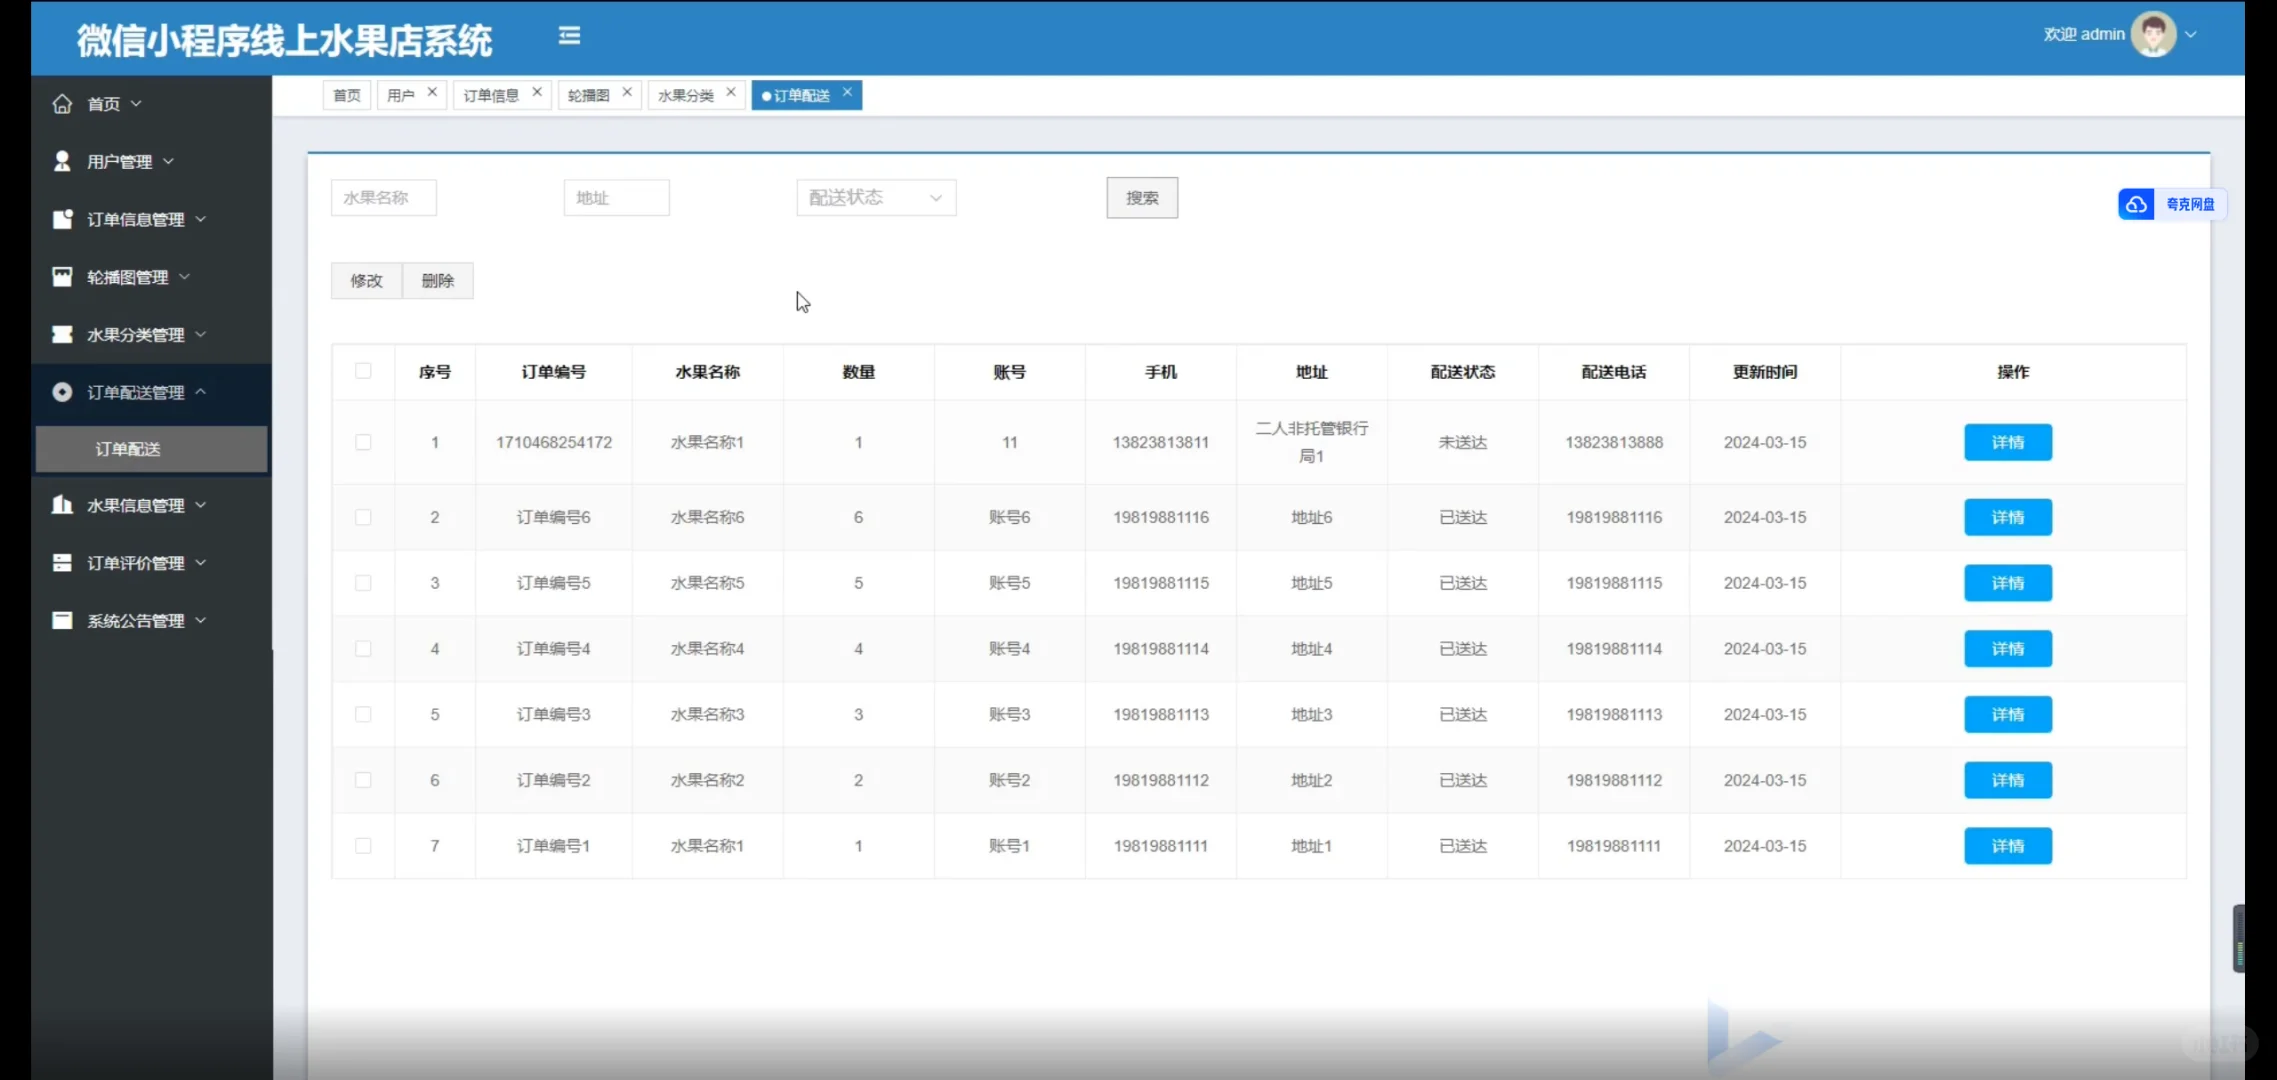2277x1080 pixels.
Task: Click the 水果信息管理 chart icon
Action: 62,505
